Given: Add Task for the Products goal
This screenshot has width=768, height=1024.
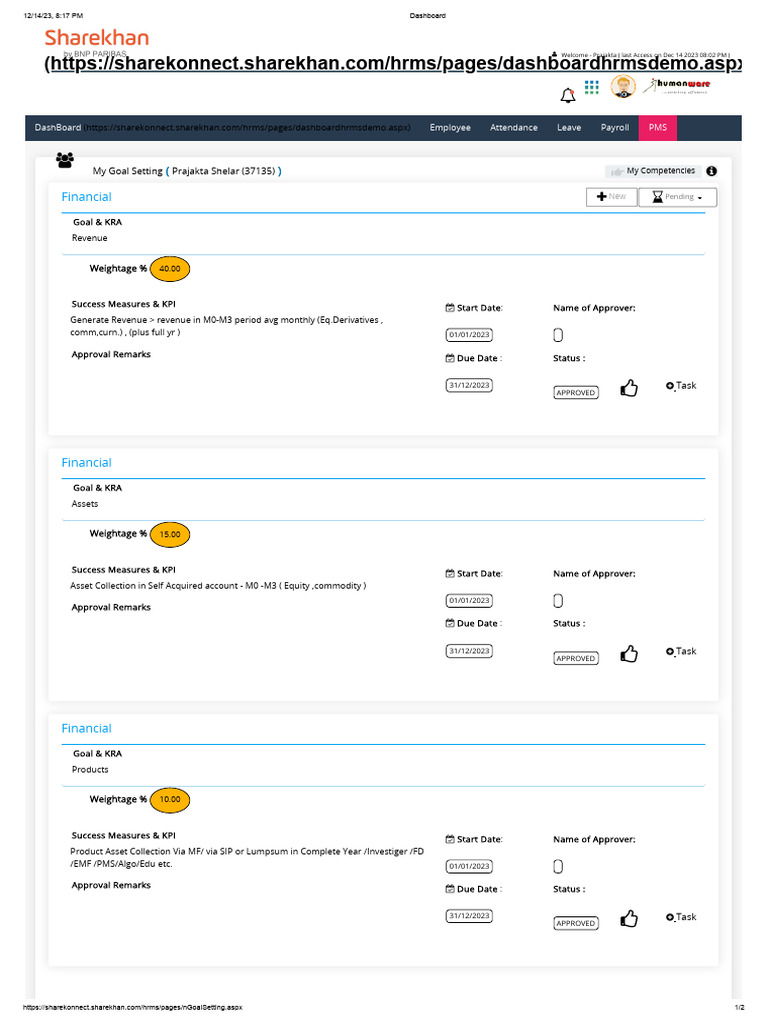Looking at the screenshot, I should pos(681,917).
